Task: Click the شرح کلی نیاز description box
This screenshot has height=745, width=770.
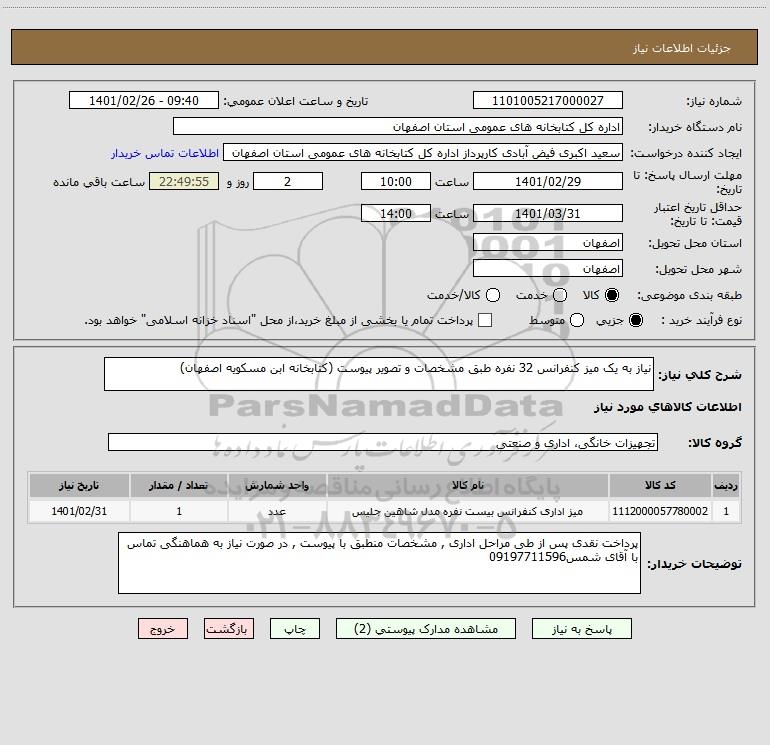Action: click(x=379, y=374)
